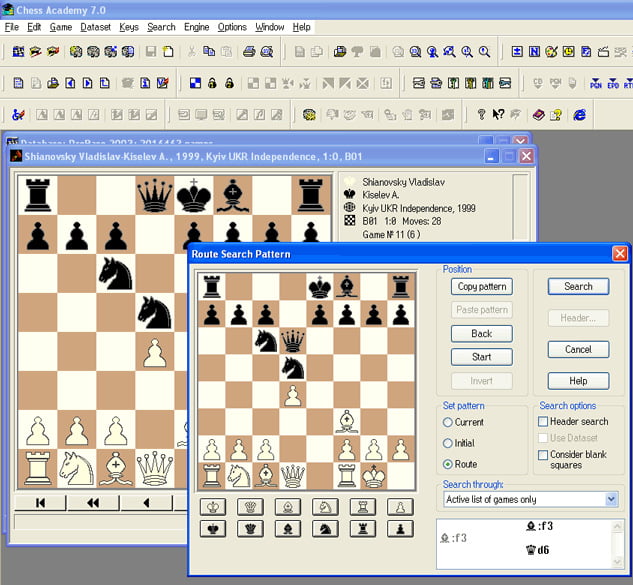633x585 pixels.
Task: Click the Copy pattern button
Action: click(x=482, y=286)
